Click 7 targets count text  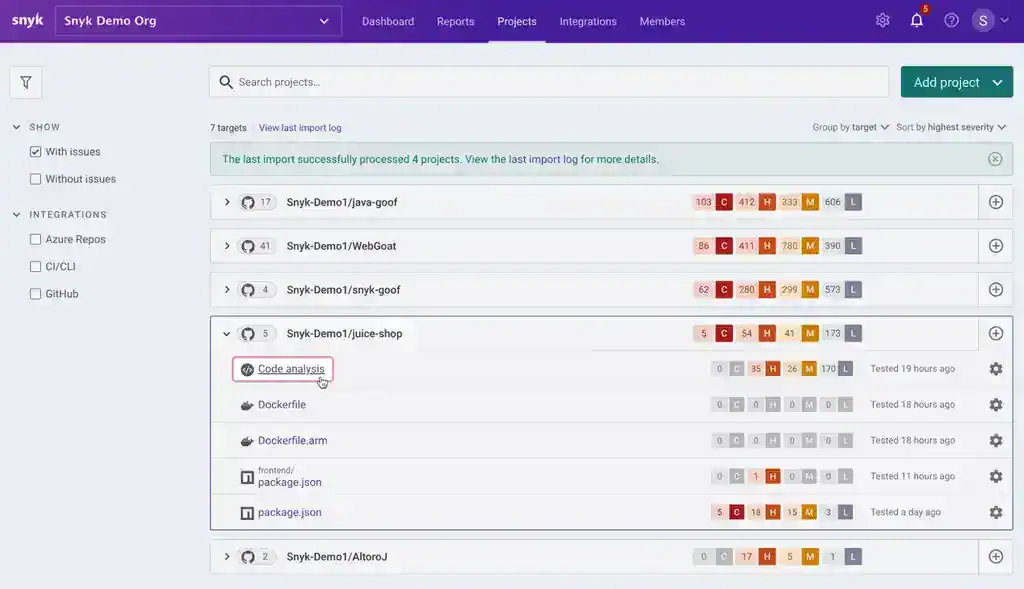[x=228, y=128]
